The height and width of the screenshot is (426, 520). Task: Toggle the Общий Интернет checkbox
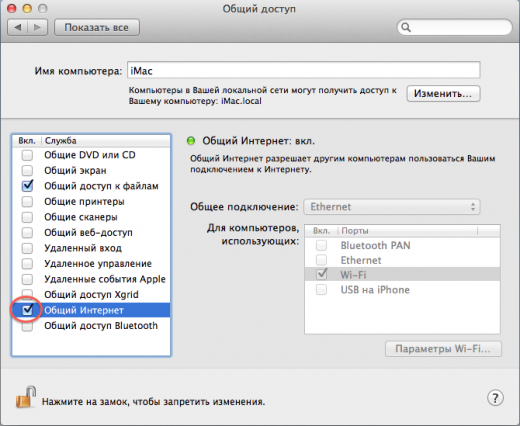point(27,310)
